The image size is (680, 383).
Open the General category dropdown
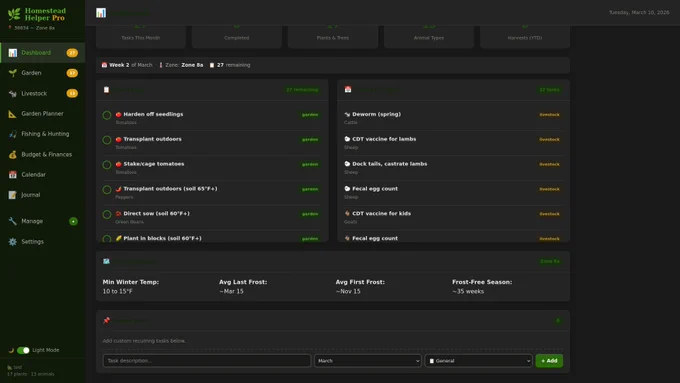tap(479, 361)
